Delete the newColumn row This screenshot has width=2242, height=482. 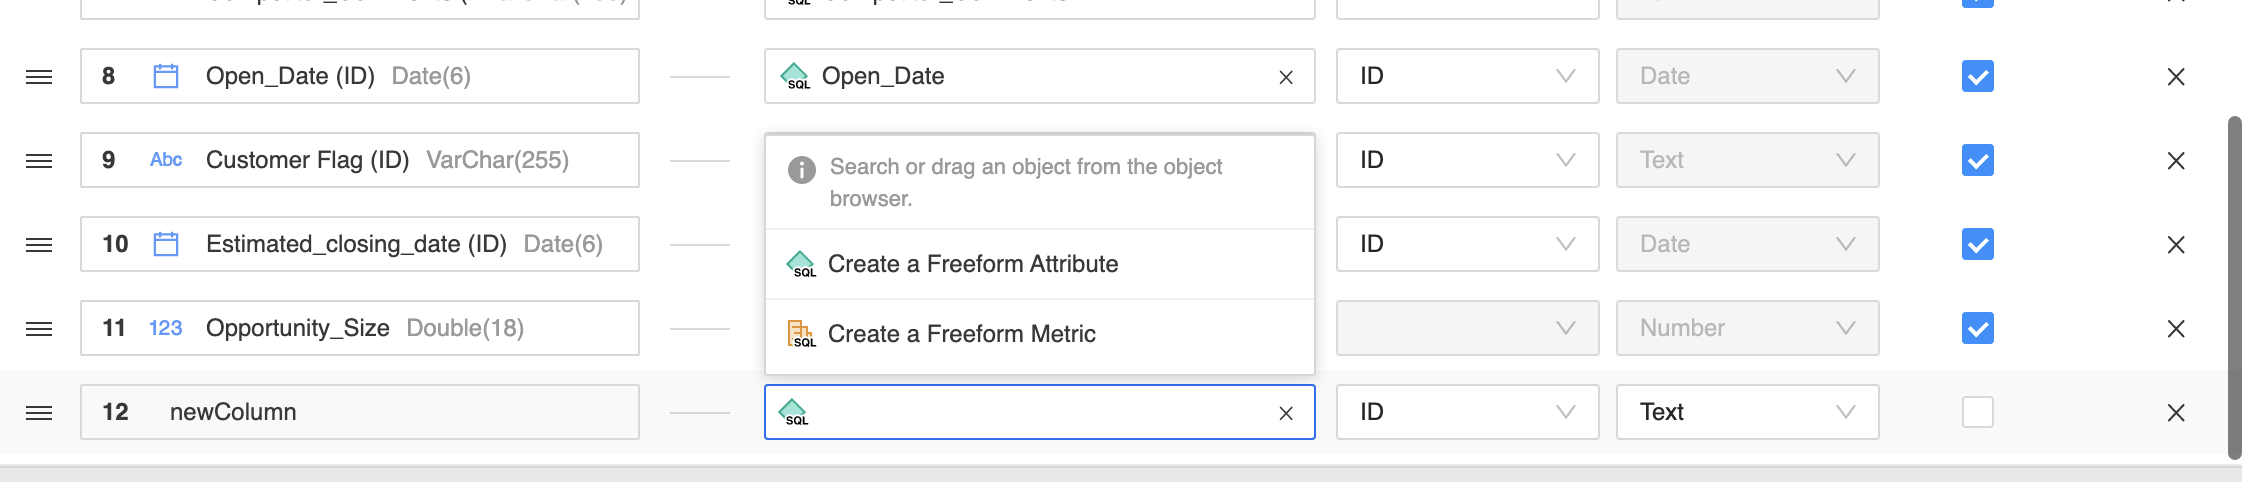(x=2175, y=413)
